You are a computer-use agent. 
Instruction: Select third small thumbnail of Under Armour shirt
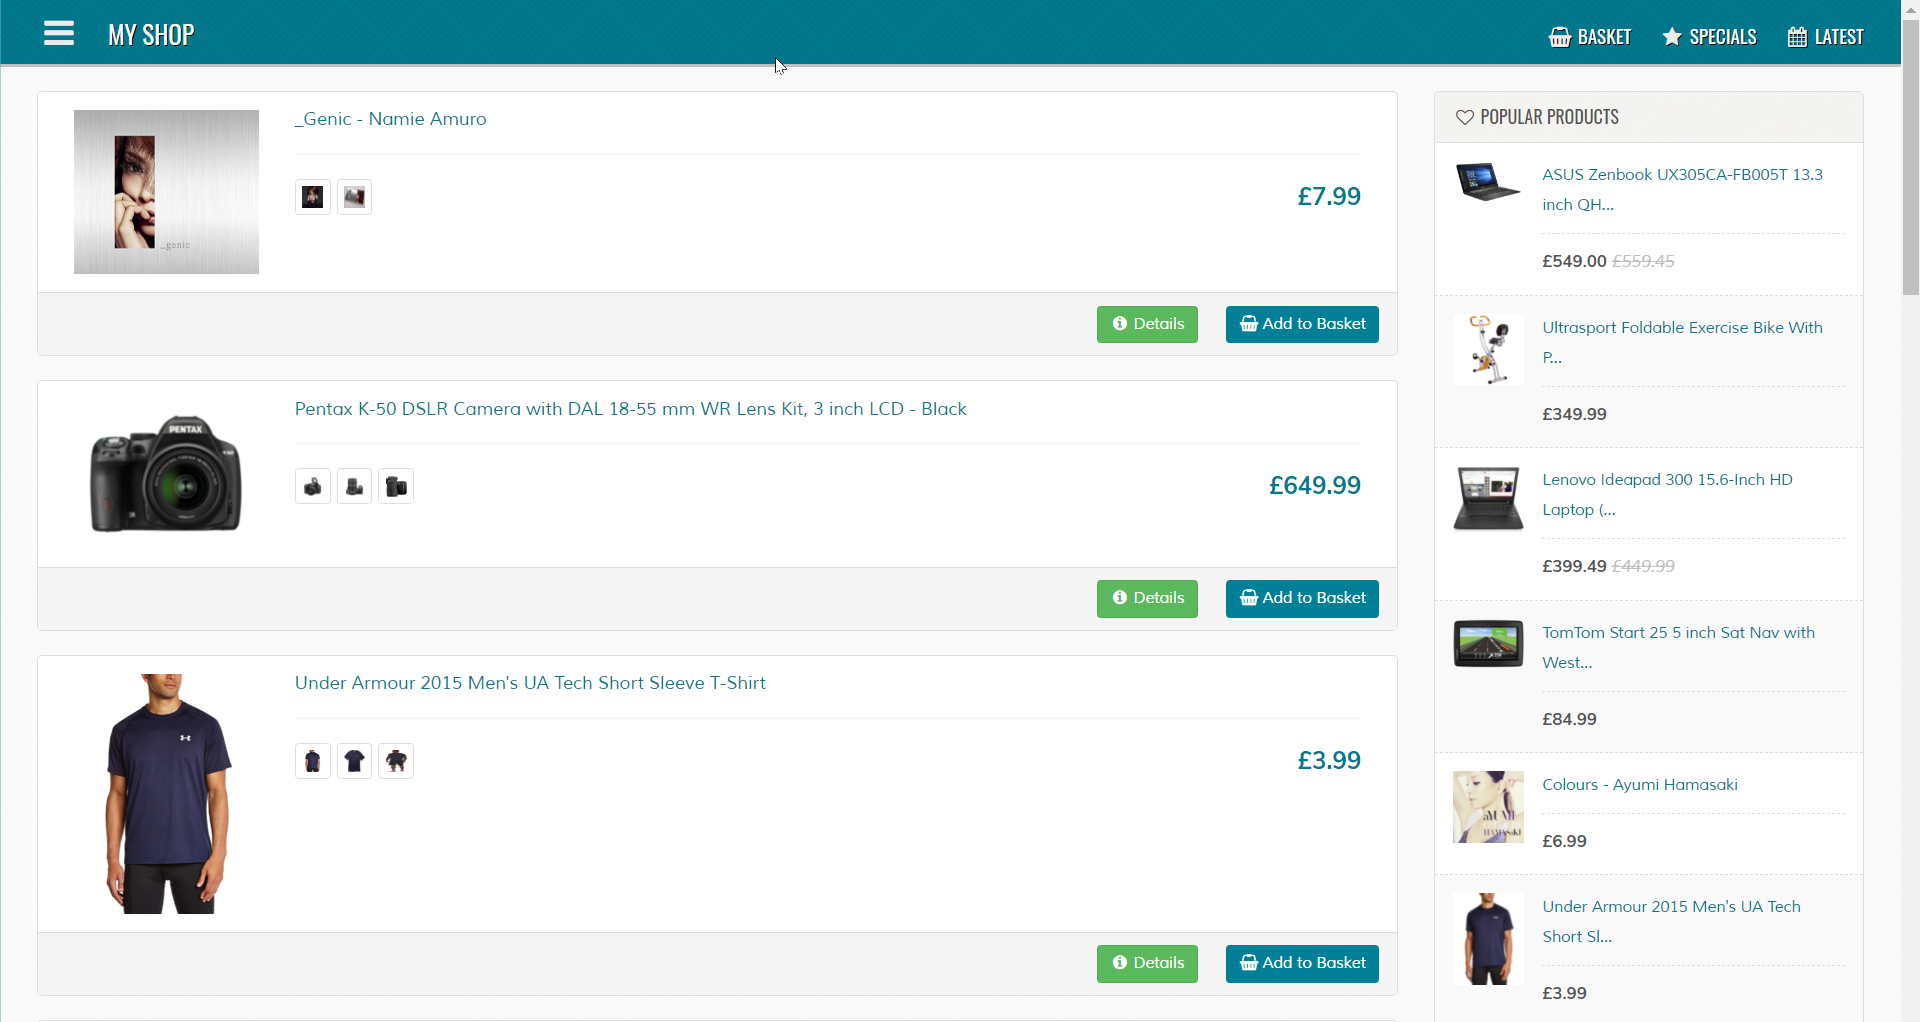pos(396,761)
